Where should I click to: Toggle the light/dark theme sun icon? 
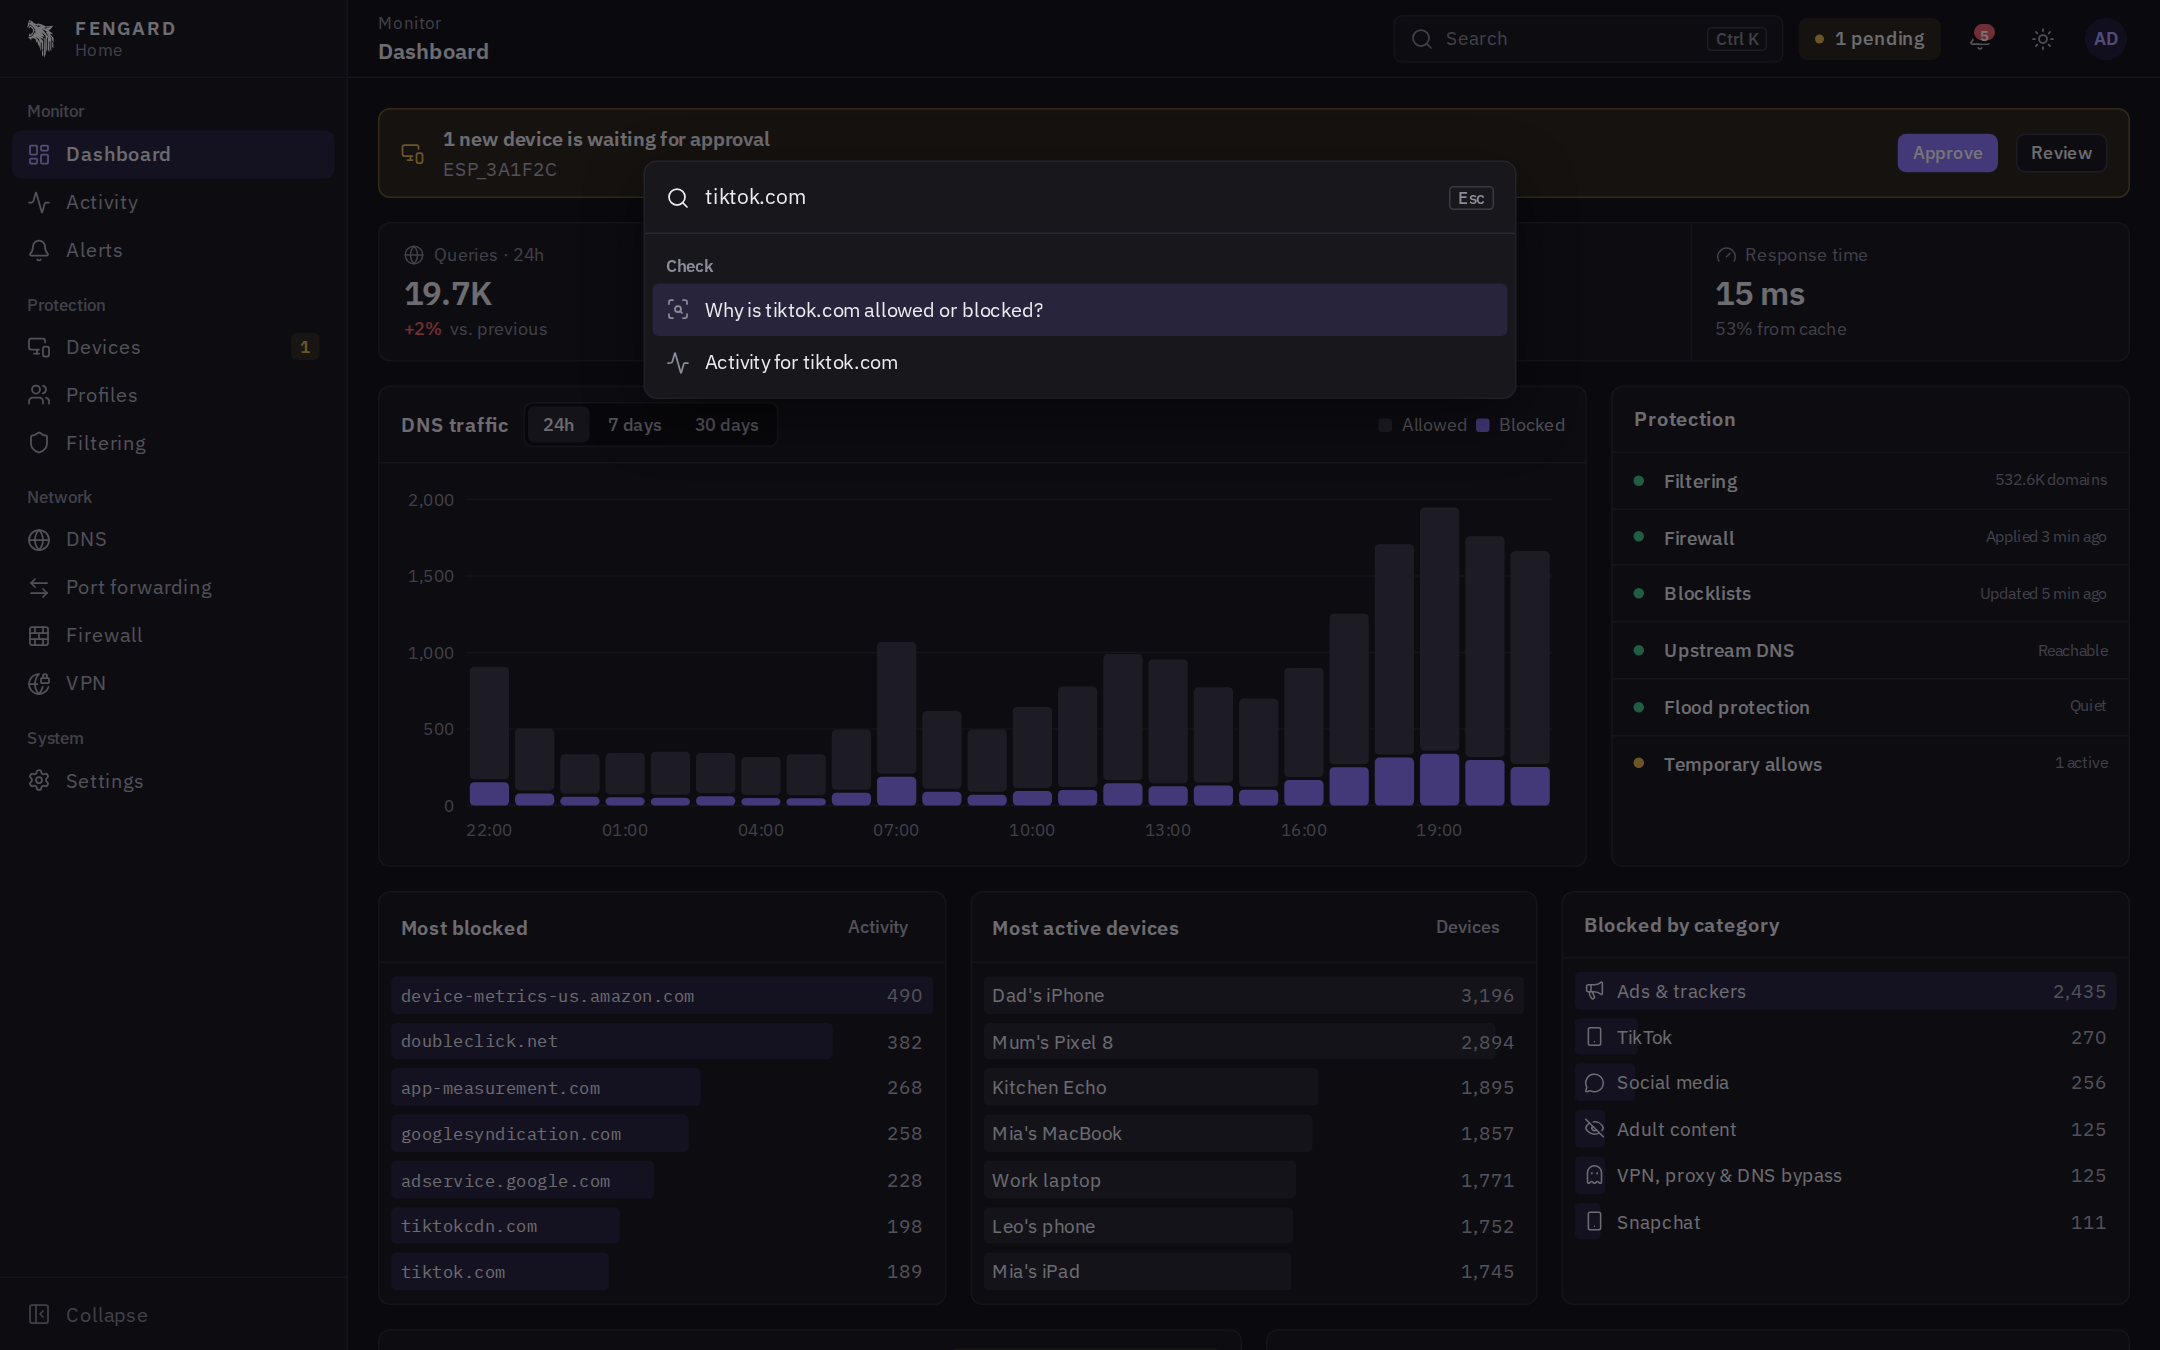2043,39
